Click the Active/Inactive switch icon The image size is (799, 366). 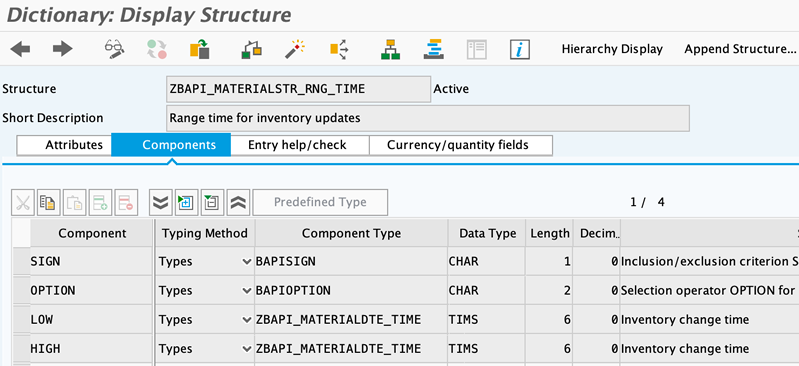pyautogui.click(x=156, y=49)
